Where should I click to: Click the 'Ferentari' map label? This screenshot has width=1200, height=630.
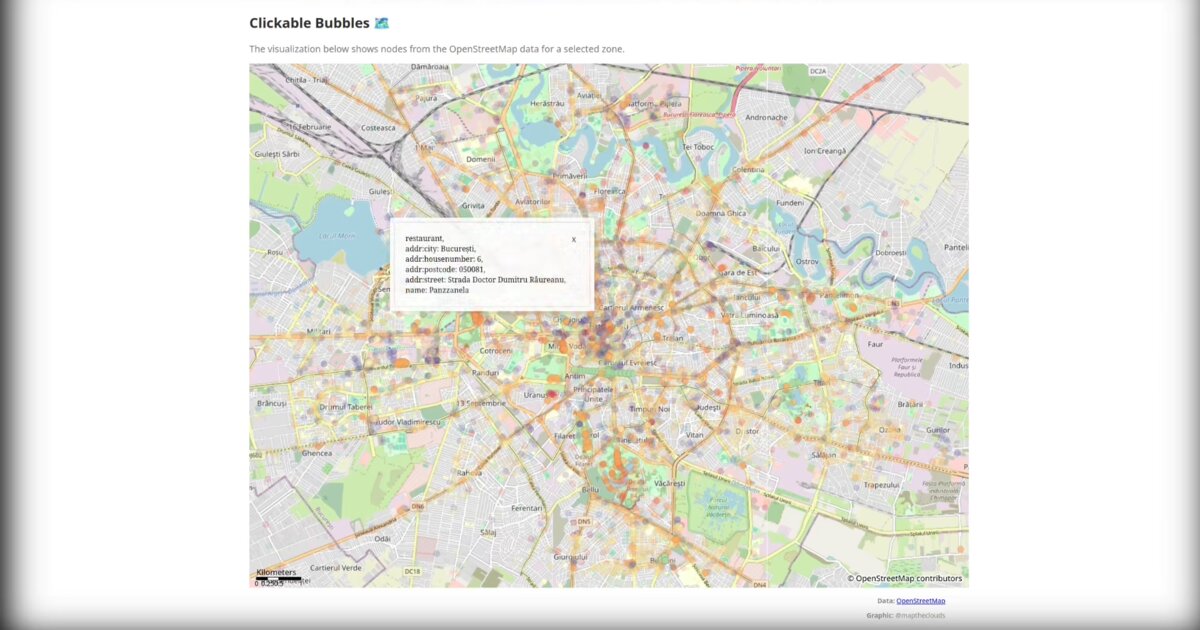(526, 508)
